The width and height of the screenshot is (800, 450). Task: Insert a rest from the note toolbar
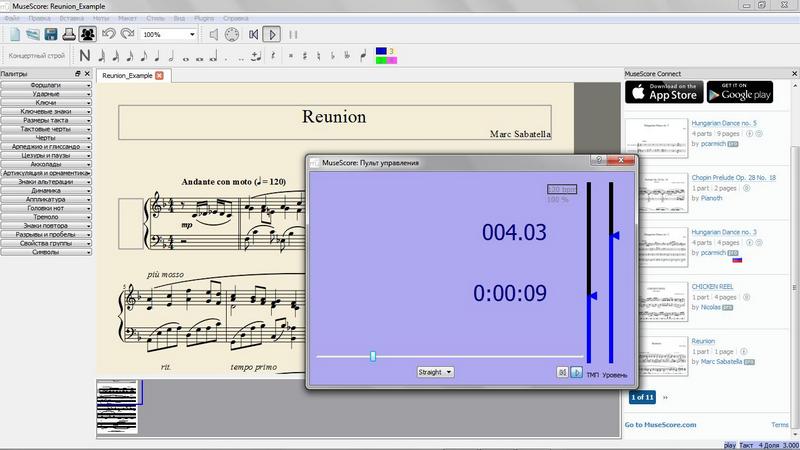(x=273, y=56)
